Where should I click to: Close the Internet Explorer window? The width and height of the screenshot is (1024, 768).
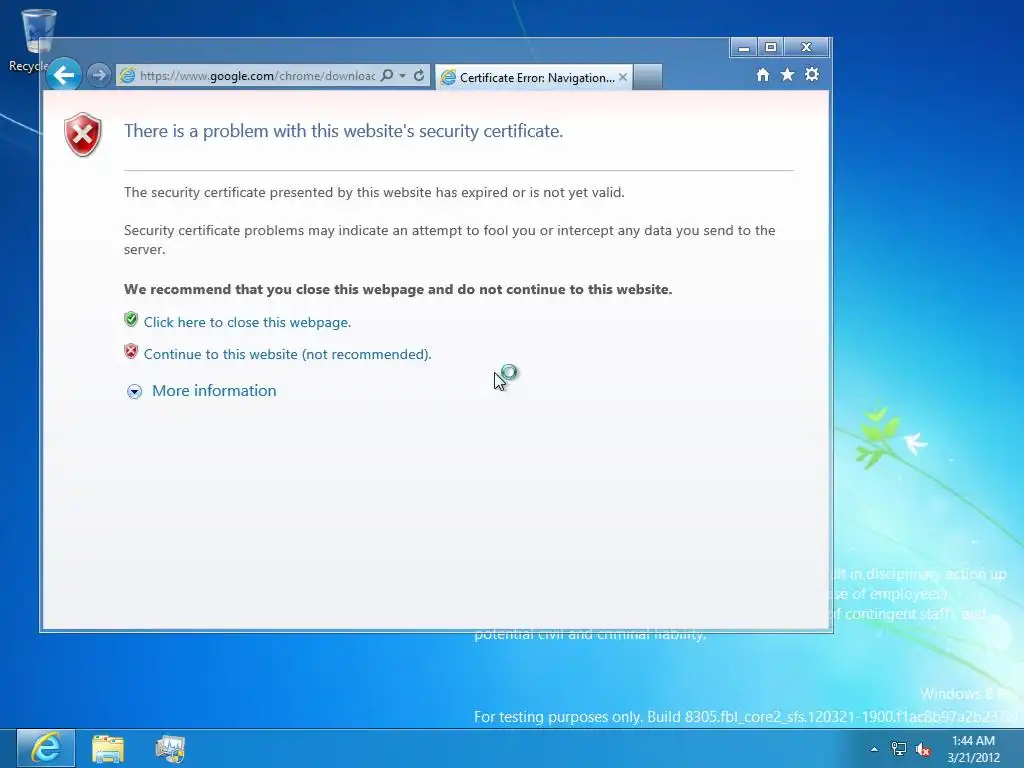pos(807,48)
